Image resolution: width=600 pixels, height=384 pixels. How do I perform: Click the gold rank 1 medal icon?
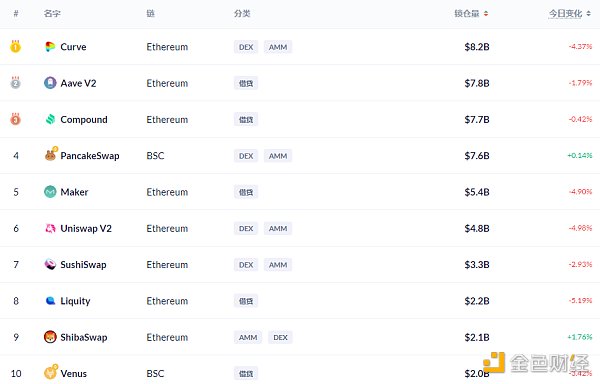pyautogui.click(x=15, y=46)
